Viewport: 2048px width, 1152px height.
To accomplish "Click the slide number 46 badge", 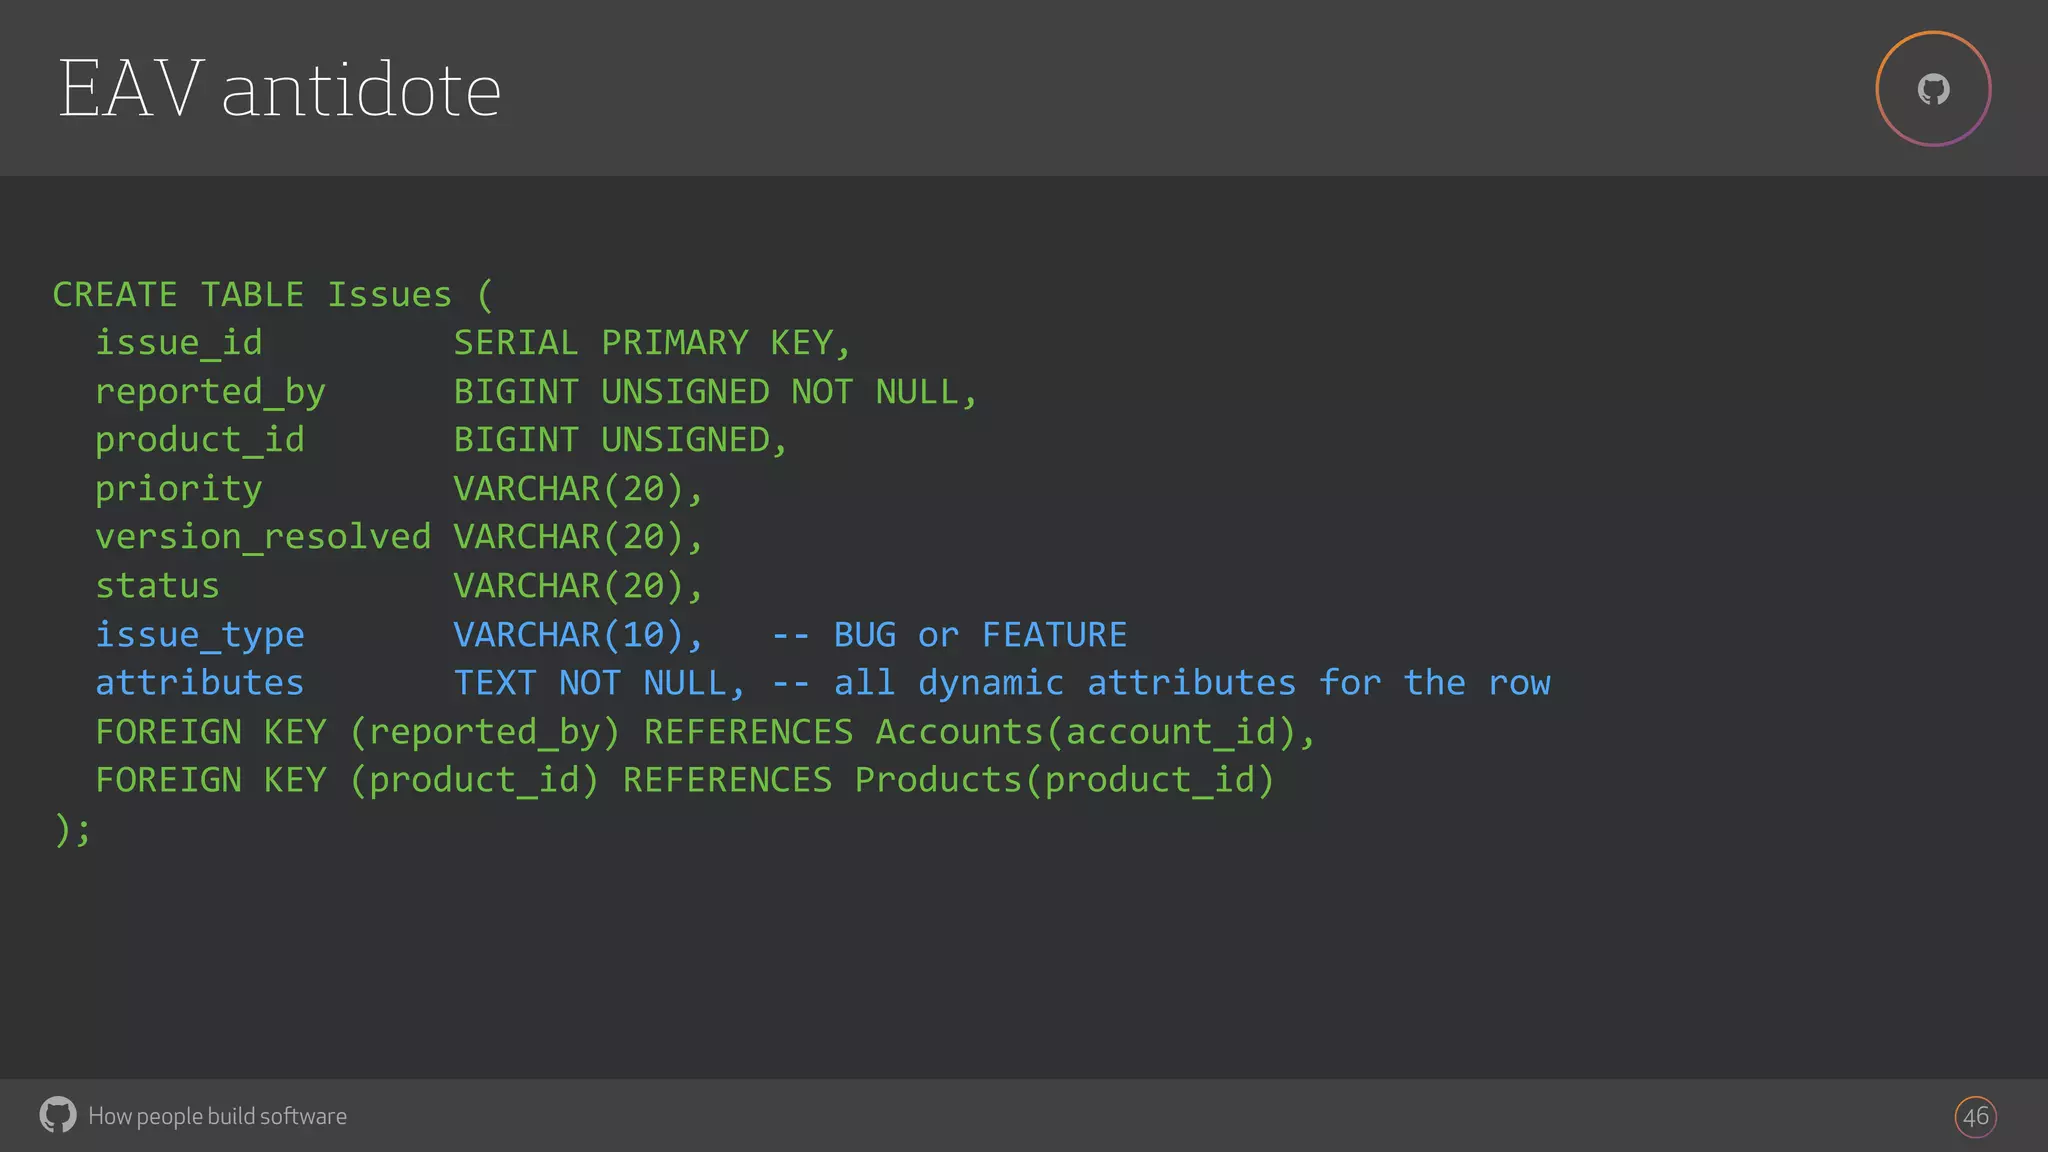I will click(x=1975, y=1116).
